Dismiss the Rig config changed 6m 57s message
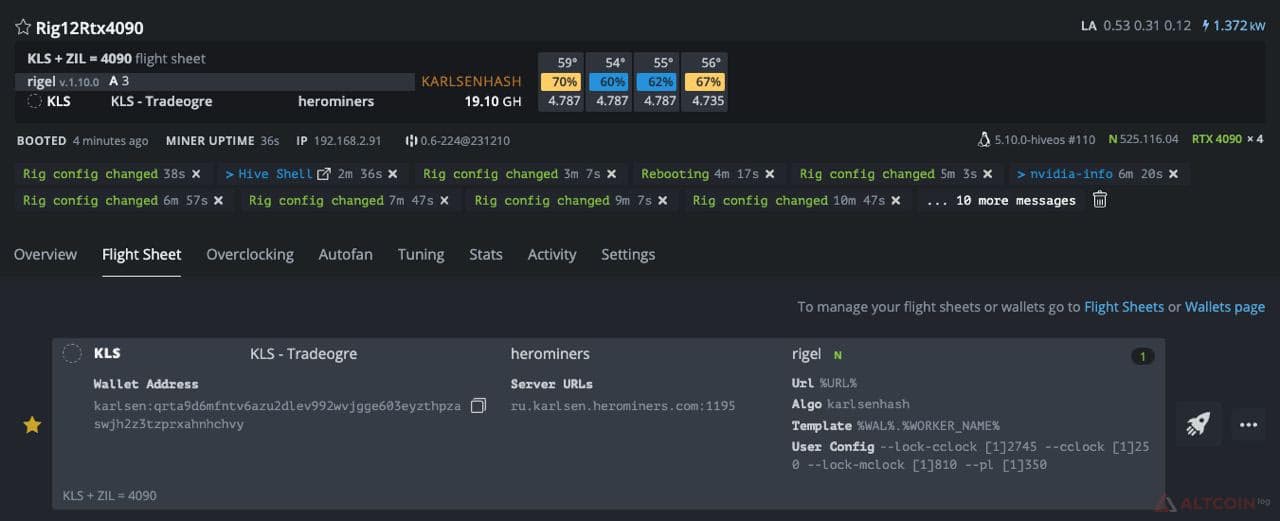 coord(218,201)
